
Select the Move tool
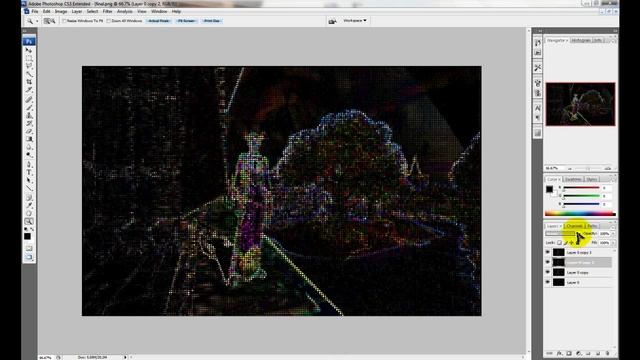[x=29, y=51]
